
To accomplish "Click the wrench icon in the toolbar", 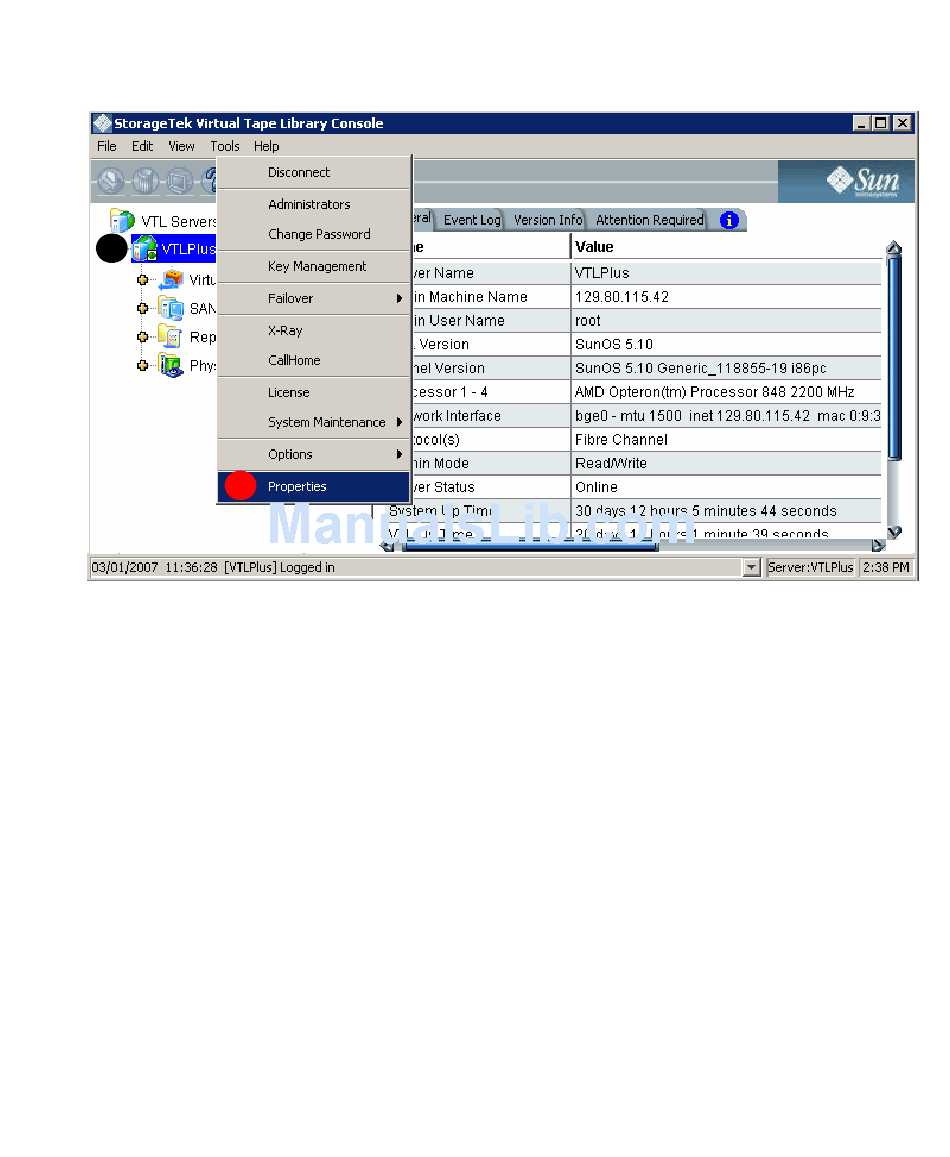I will 111,180.
